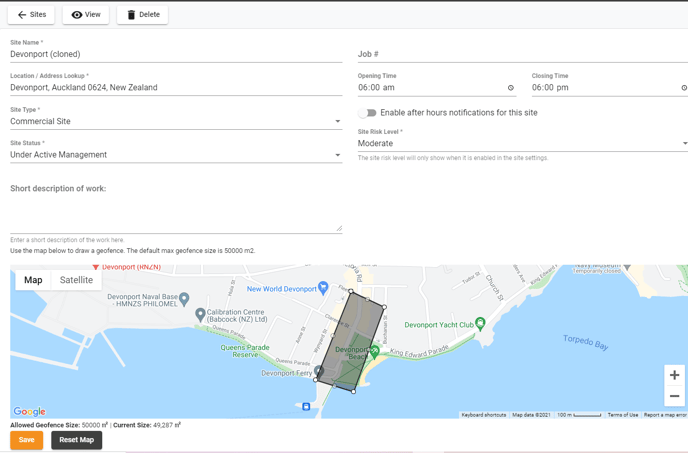
Task: Open the Site Risk Level dropdown
Action: 523,143
